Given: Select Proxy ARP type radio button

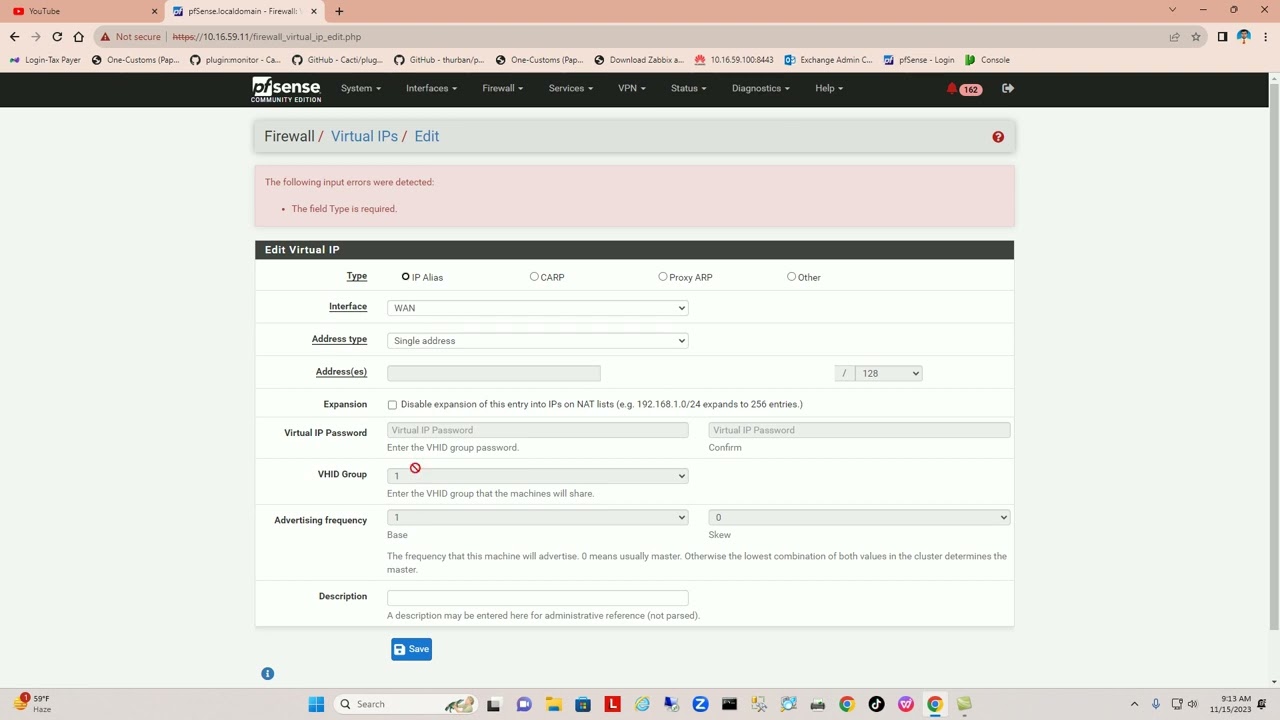Looking at the screenshot, I should 662,277.
